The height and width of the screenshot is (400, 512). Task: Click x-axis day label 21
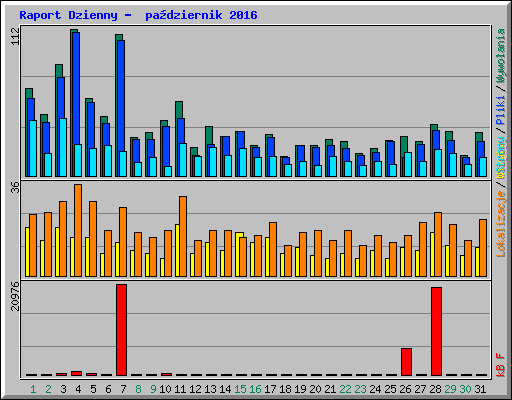click(x=330, y=389)
